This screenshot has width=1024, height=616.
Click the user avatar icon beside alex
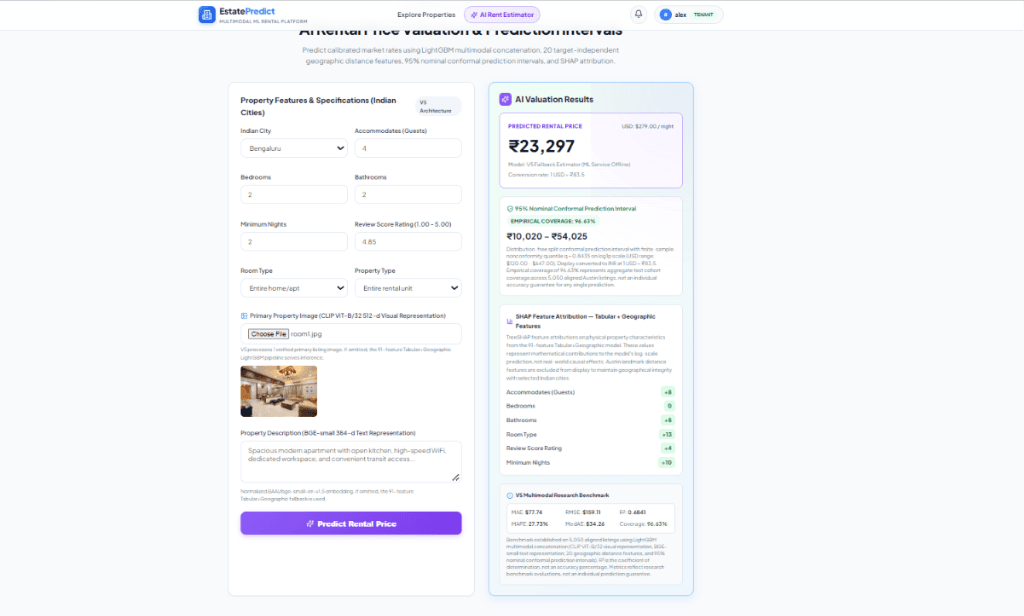665,14
